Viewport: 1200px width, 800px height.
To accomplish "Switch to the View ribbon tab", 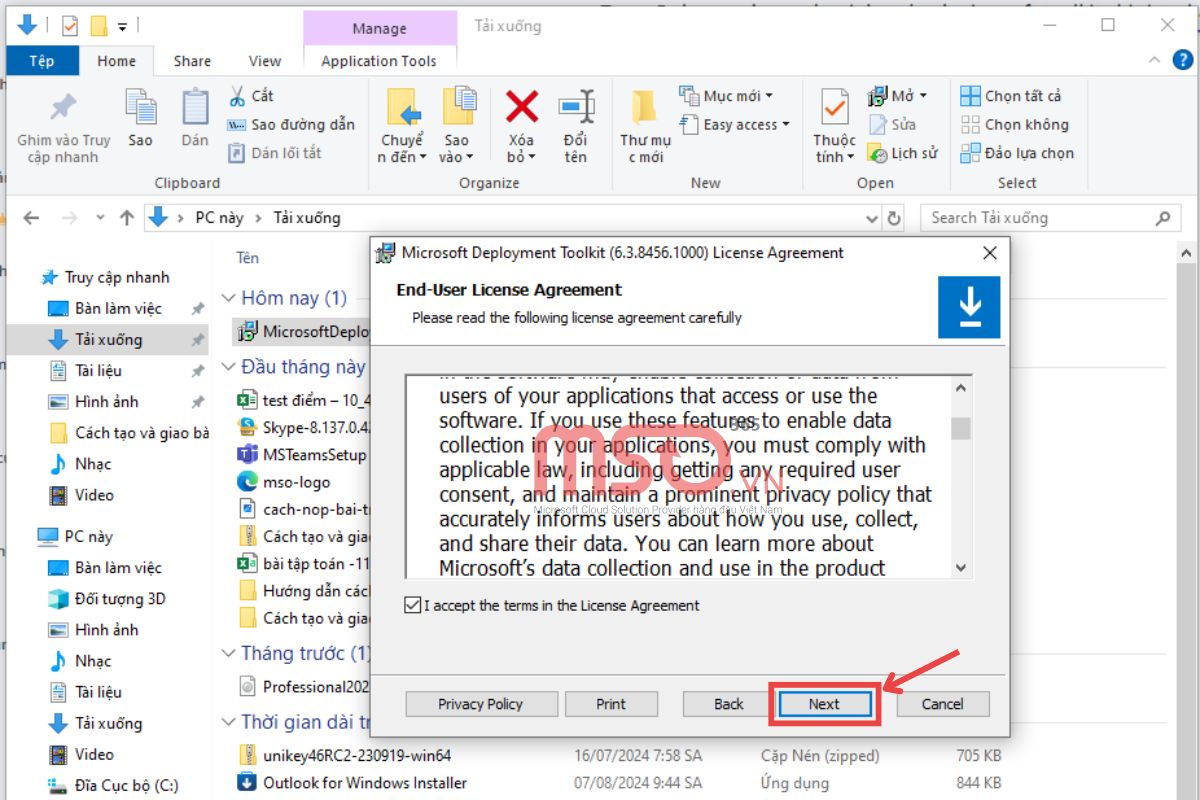I will pos(265,61).
